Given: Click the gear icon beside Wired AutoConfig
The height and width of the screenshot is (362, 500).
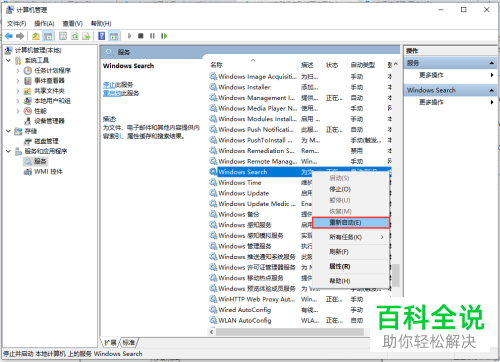Looking at the screenshot, I should [213, 310].
